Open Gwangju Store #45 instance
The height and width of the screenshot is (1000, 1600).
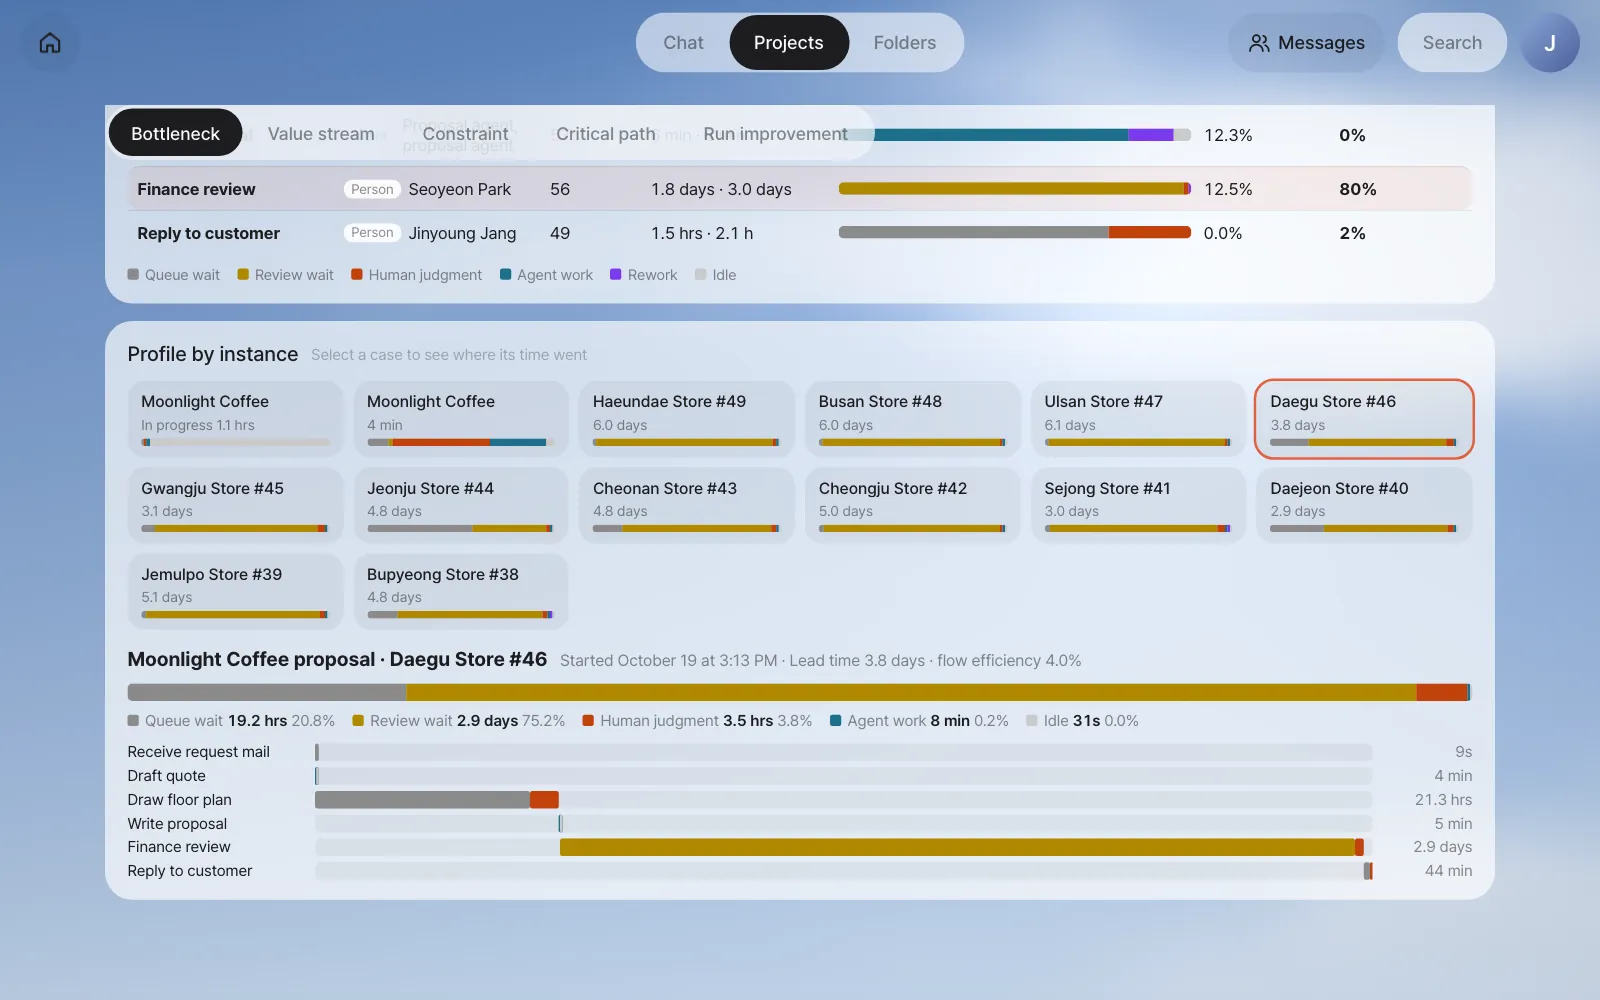[235, 505]
